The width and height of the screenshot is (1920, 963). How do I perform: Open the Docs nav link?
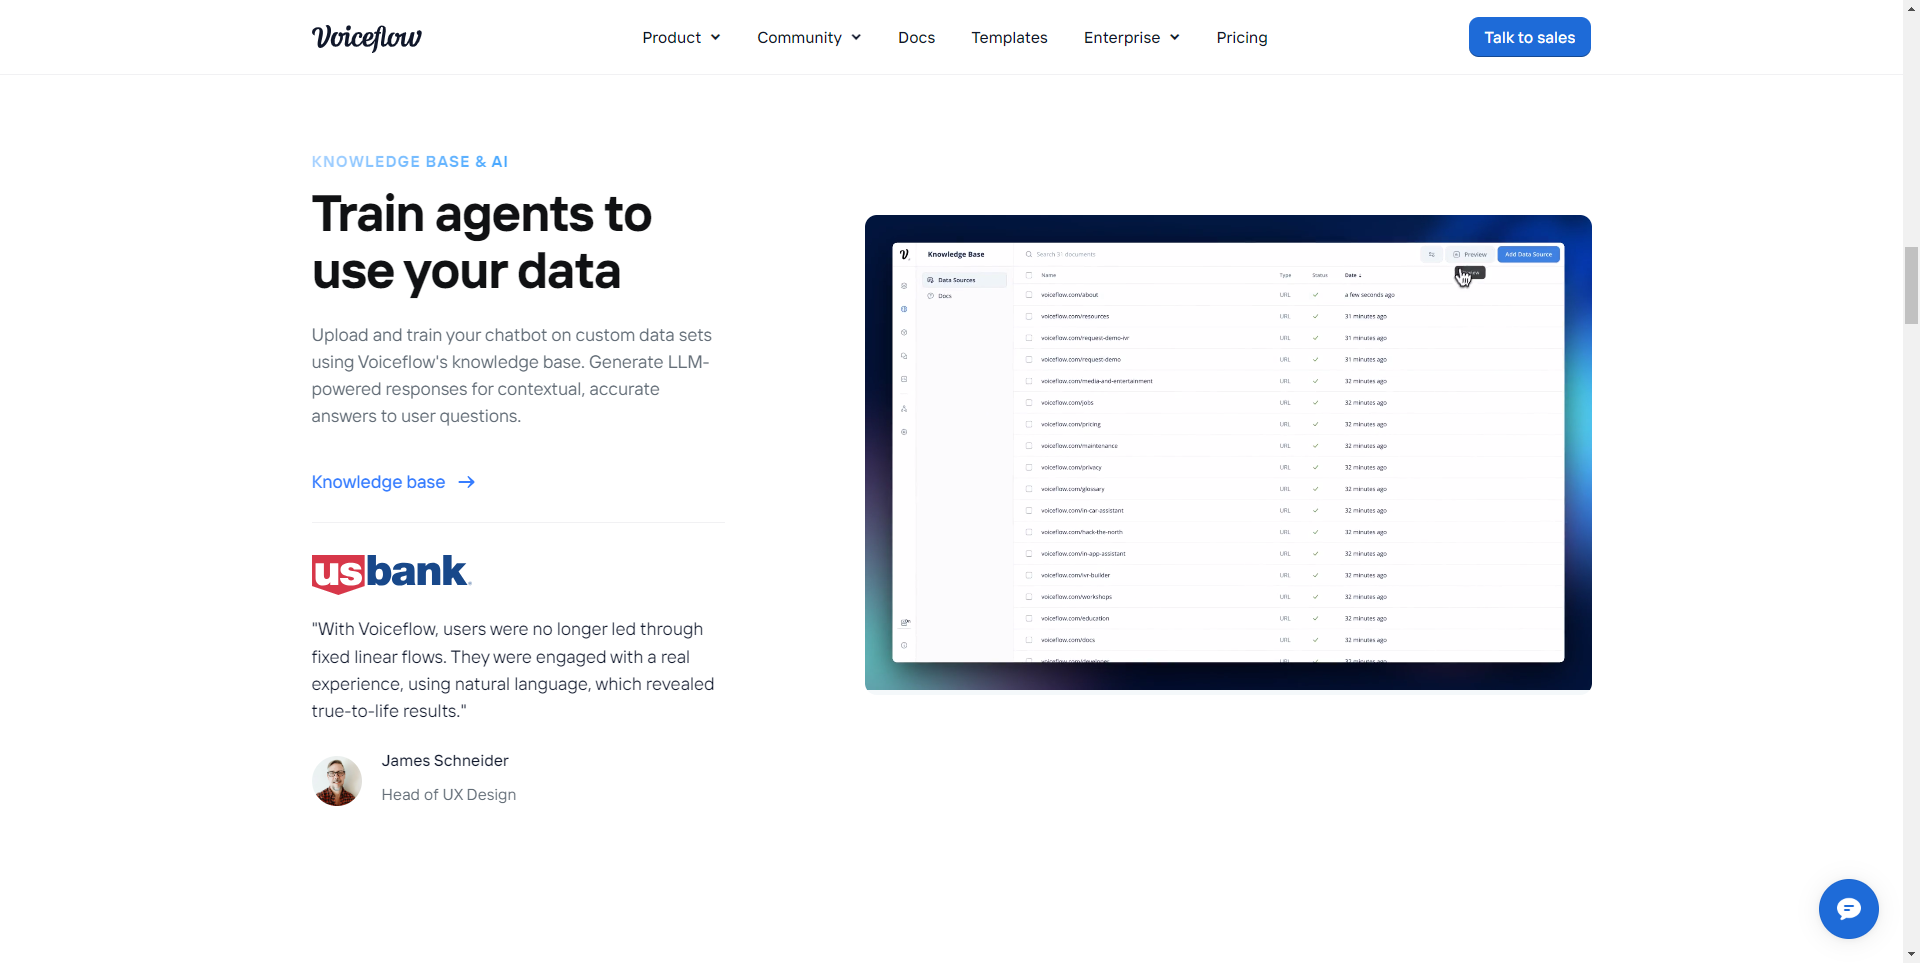click(x=916, y=37)
